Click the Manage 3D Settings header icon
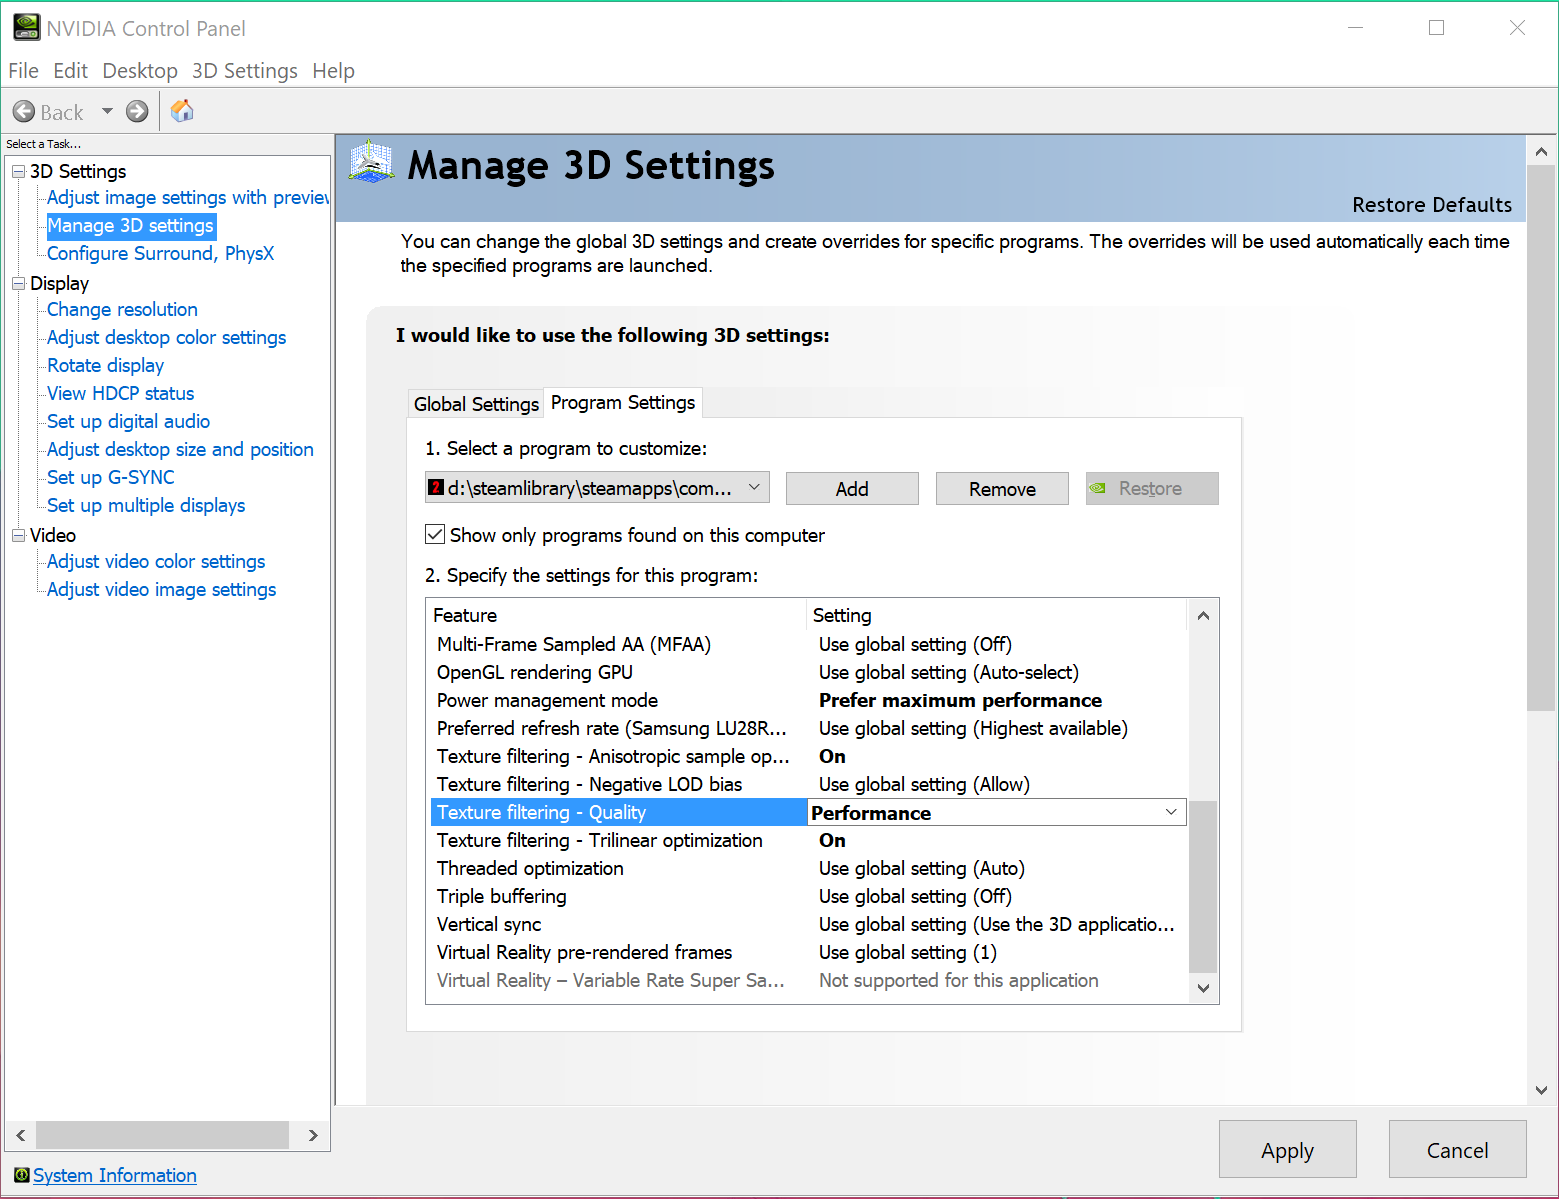Screen dimensions: 1559x1199 click(x=372, y=162)
